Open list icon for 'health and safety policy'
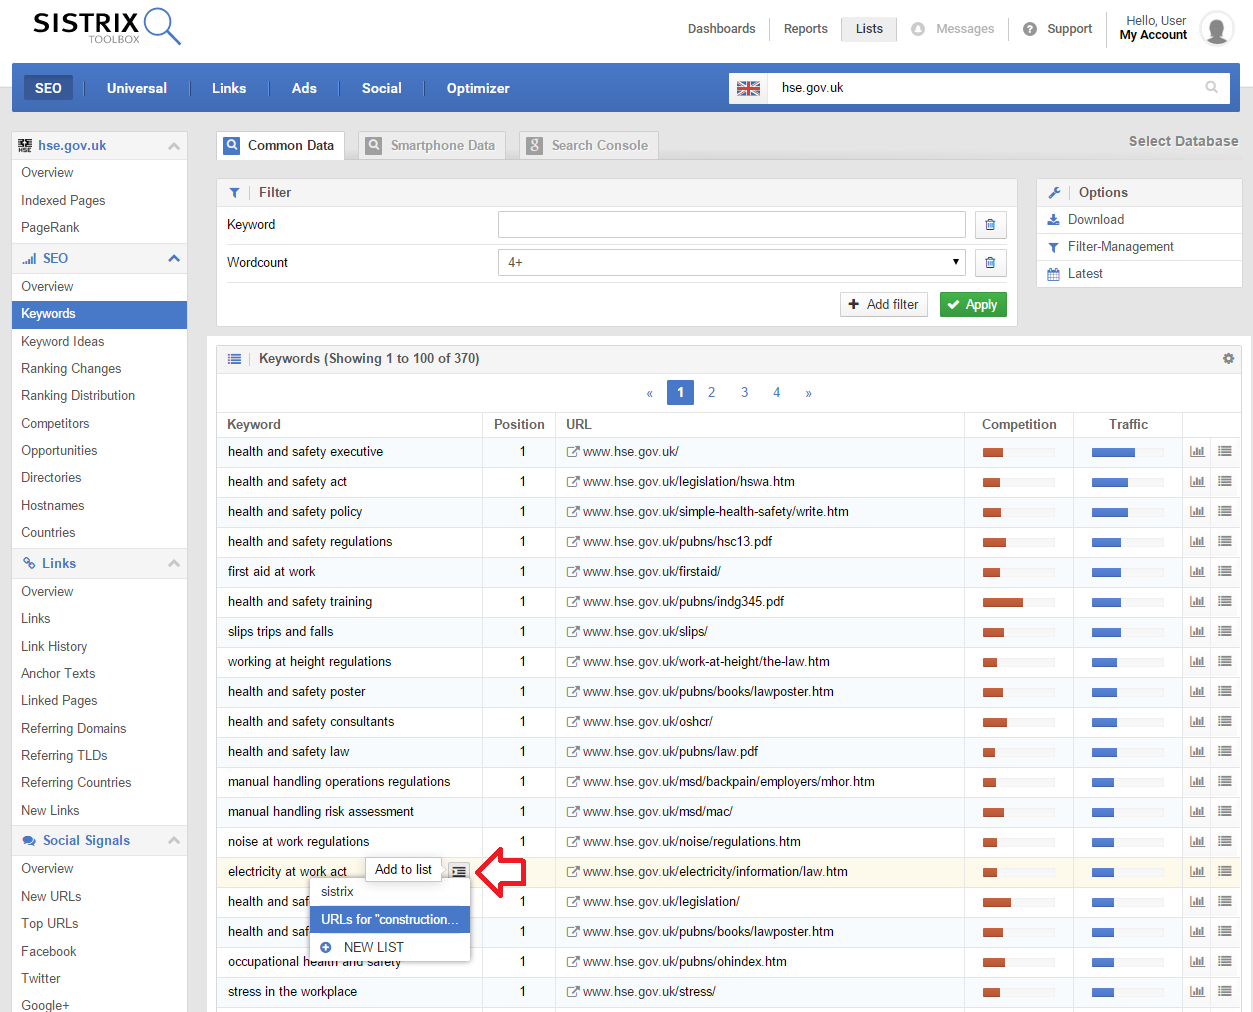Image resolution: width=1253 pixels, height=1012 pixels. [x=1224, y=512]
